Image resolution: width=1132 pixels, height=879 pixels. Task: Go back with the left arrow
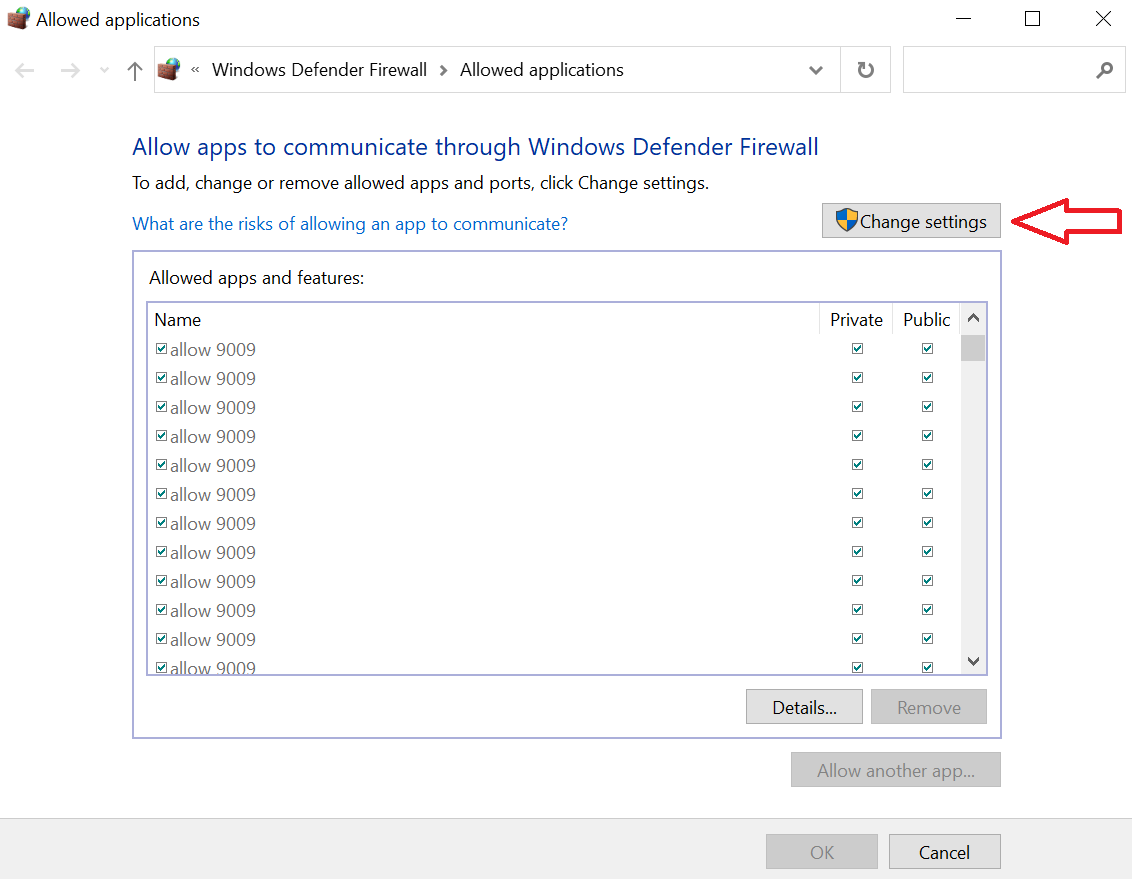tap(25, 70)
